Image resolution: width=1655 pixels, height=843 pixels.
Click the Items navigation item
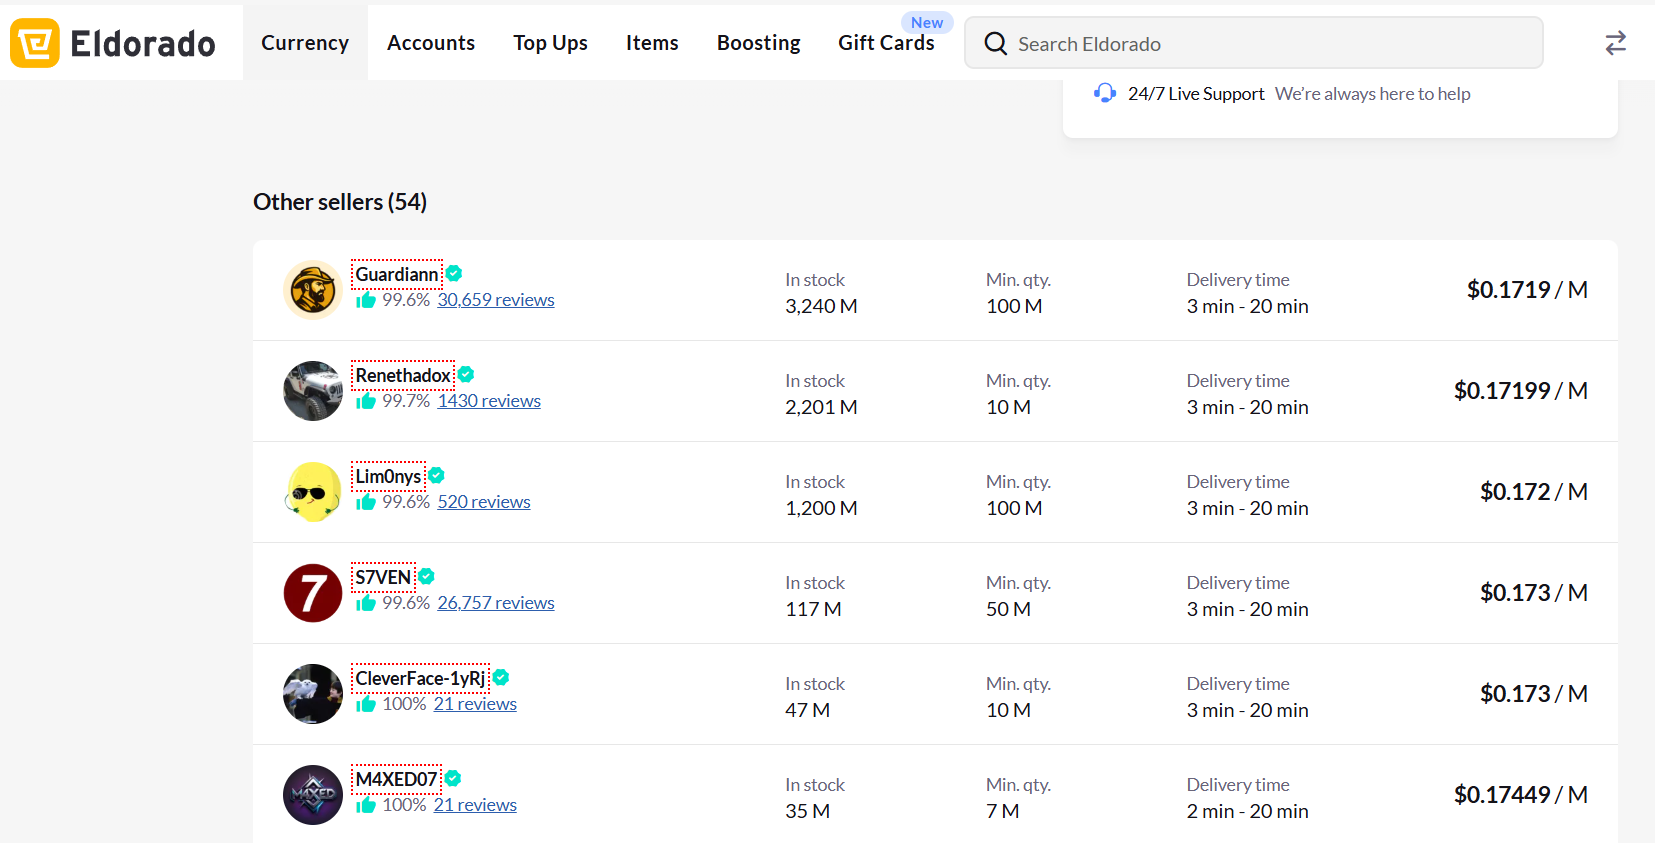652,43
